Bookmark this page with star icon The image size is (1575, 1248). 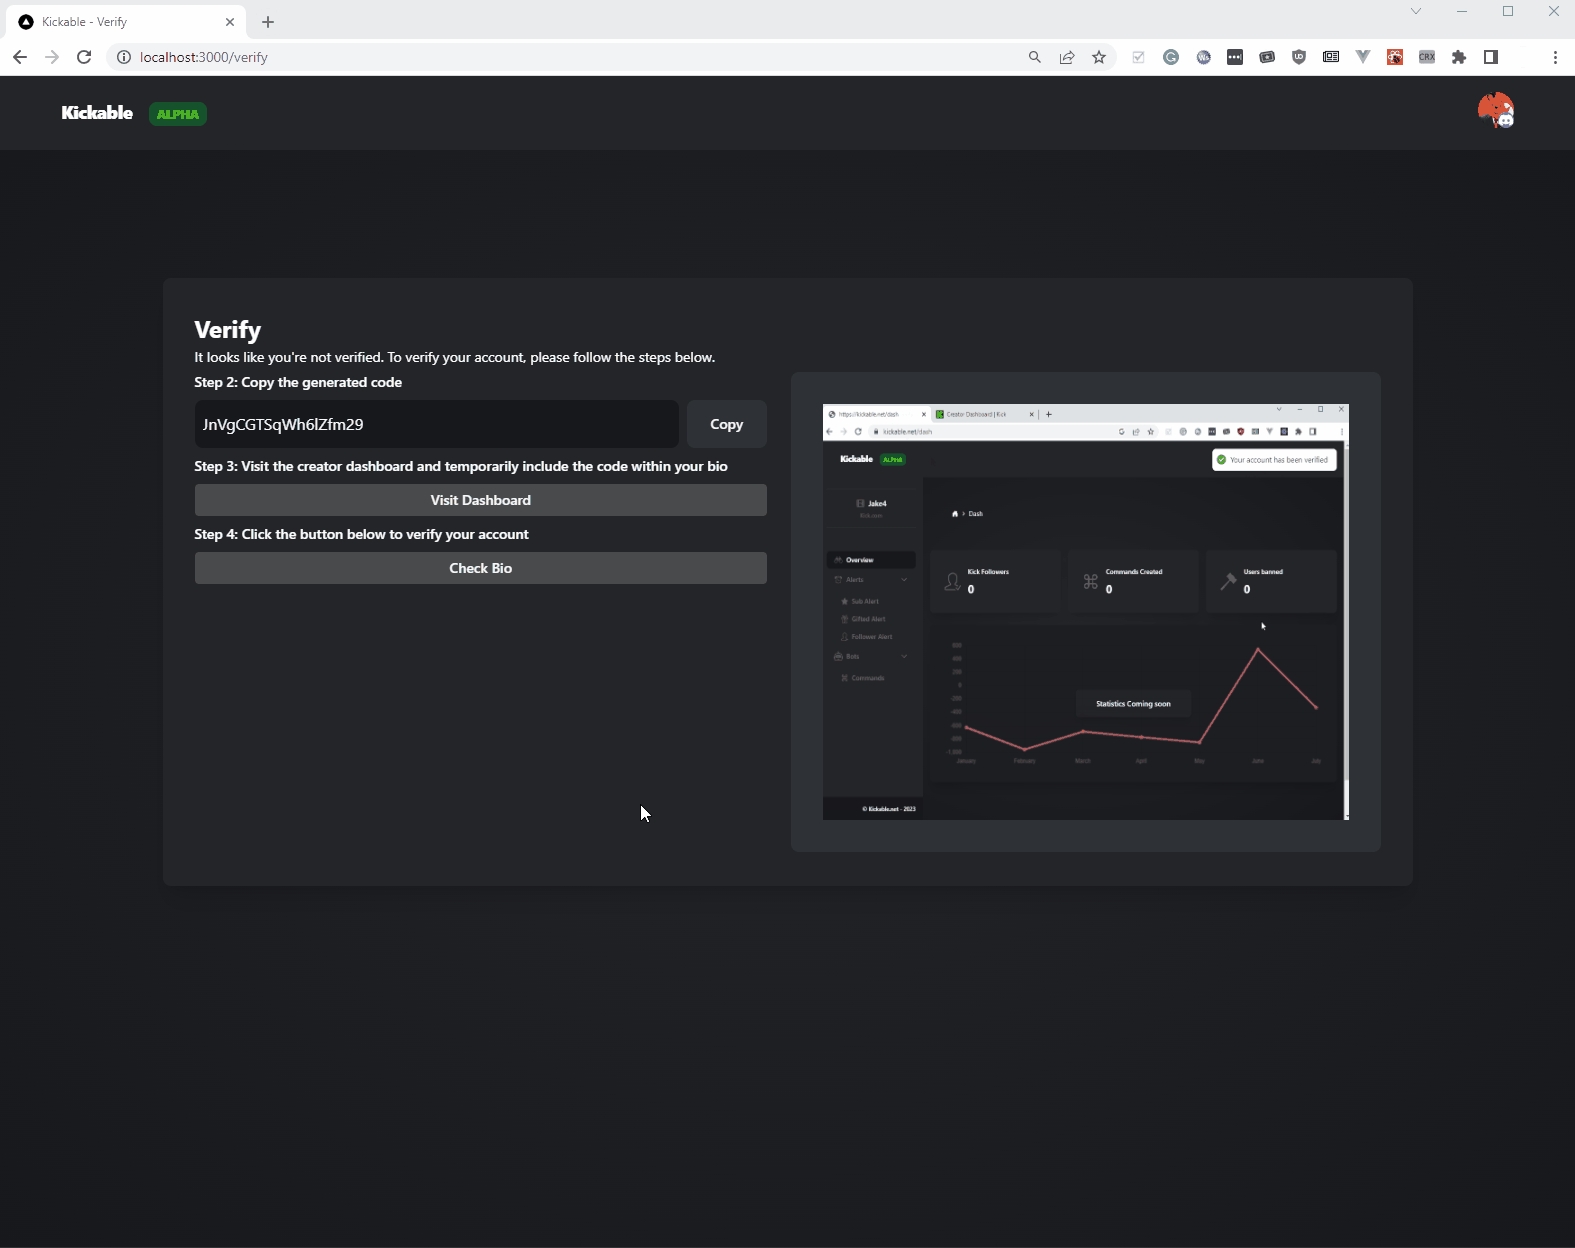[x=1099, y=57]
